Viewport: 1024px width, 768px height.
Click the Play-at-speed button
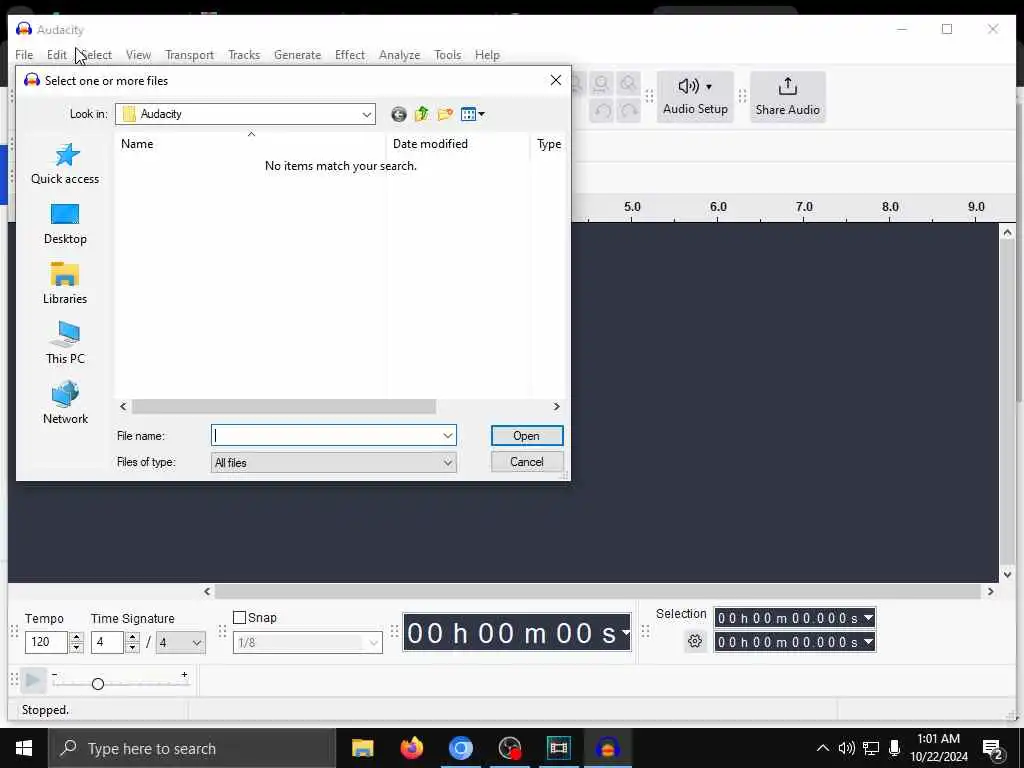tap(33, 680)
